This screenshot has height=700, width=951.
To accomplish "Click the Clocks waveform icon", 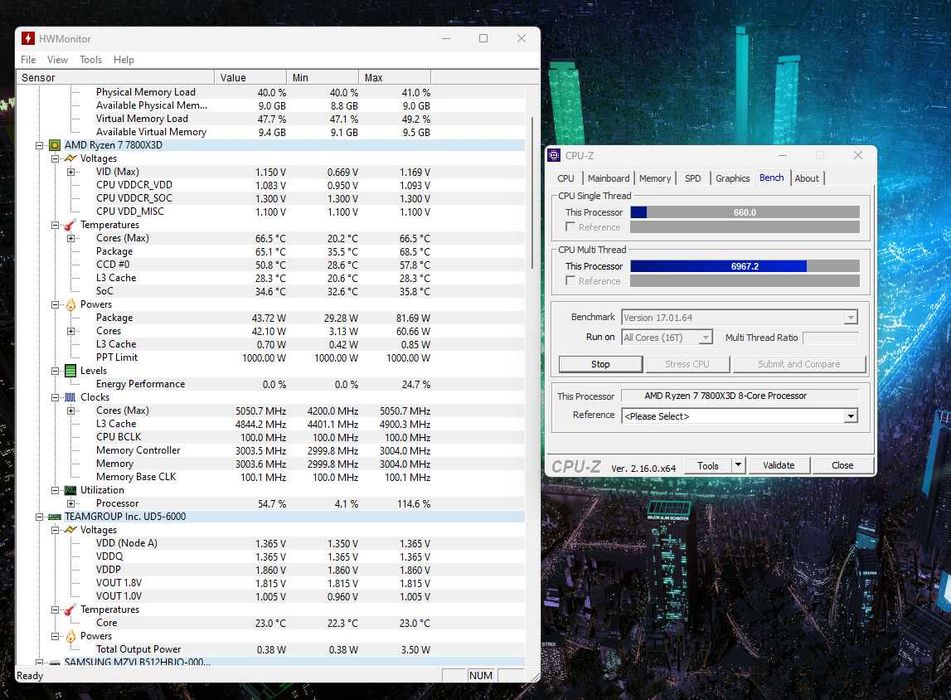I will click(70, 397).
